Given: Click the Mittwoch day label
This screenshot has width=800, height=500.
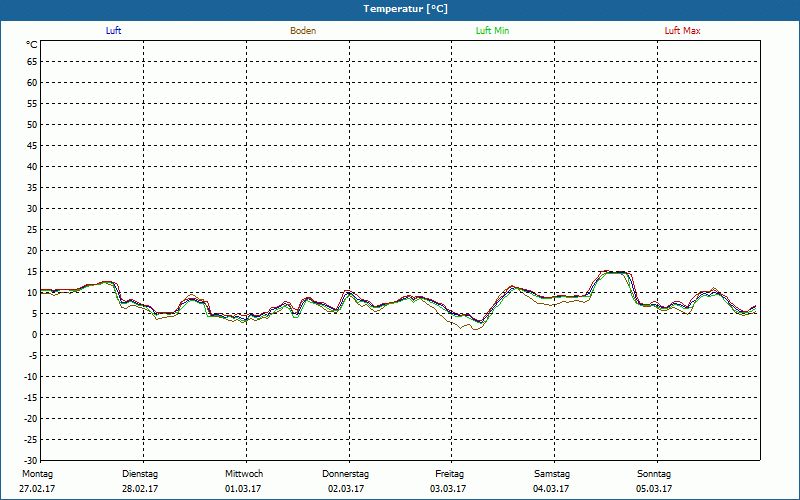Looking at the screenshot, I should [244, 474].
